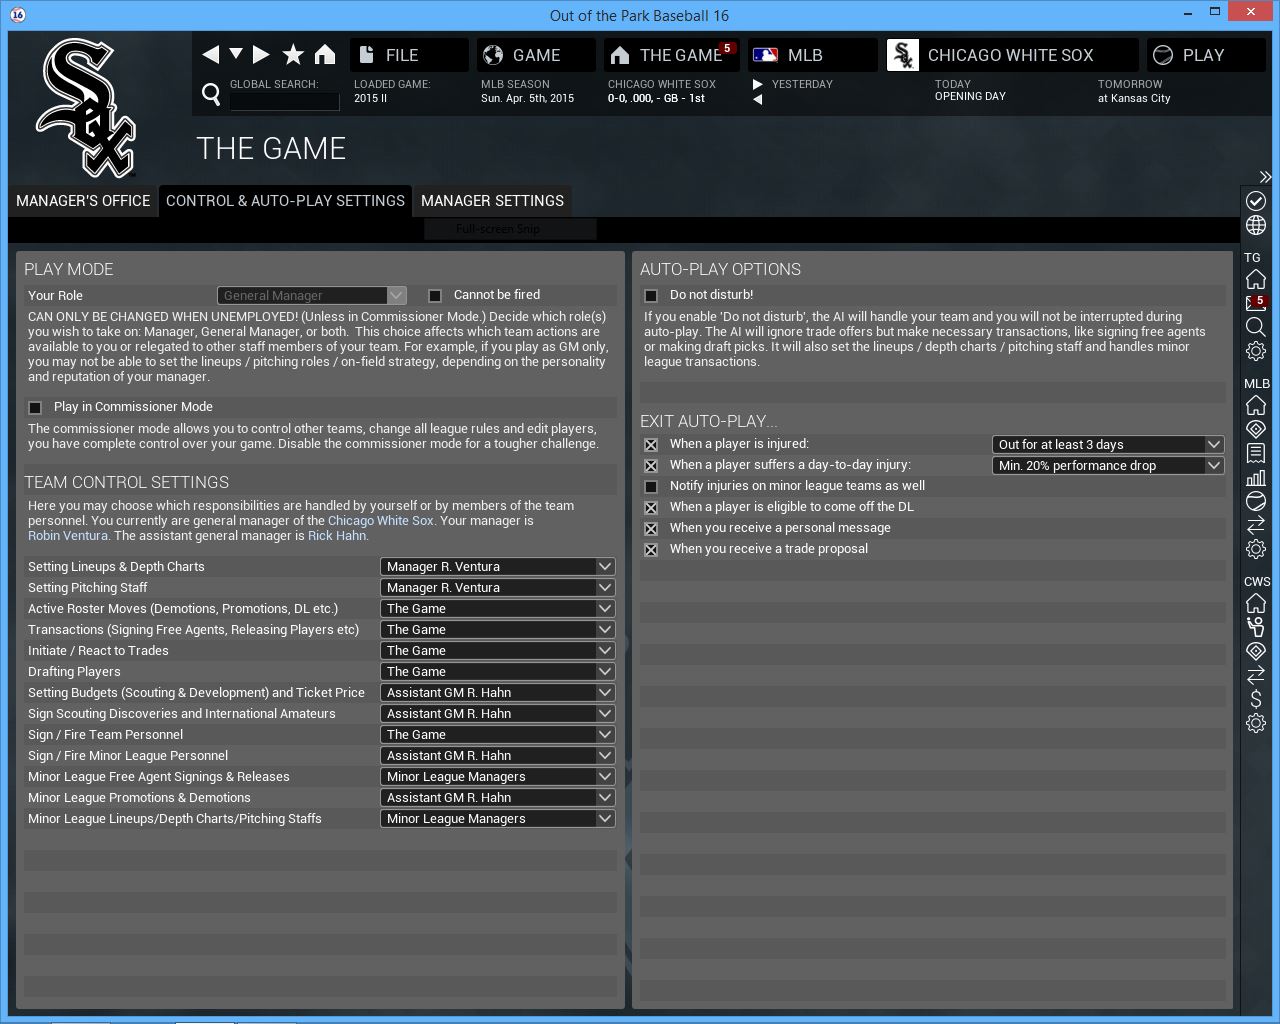Click the MLB statistics bar chart icon

coord(1256,477)
